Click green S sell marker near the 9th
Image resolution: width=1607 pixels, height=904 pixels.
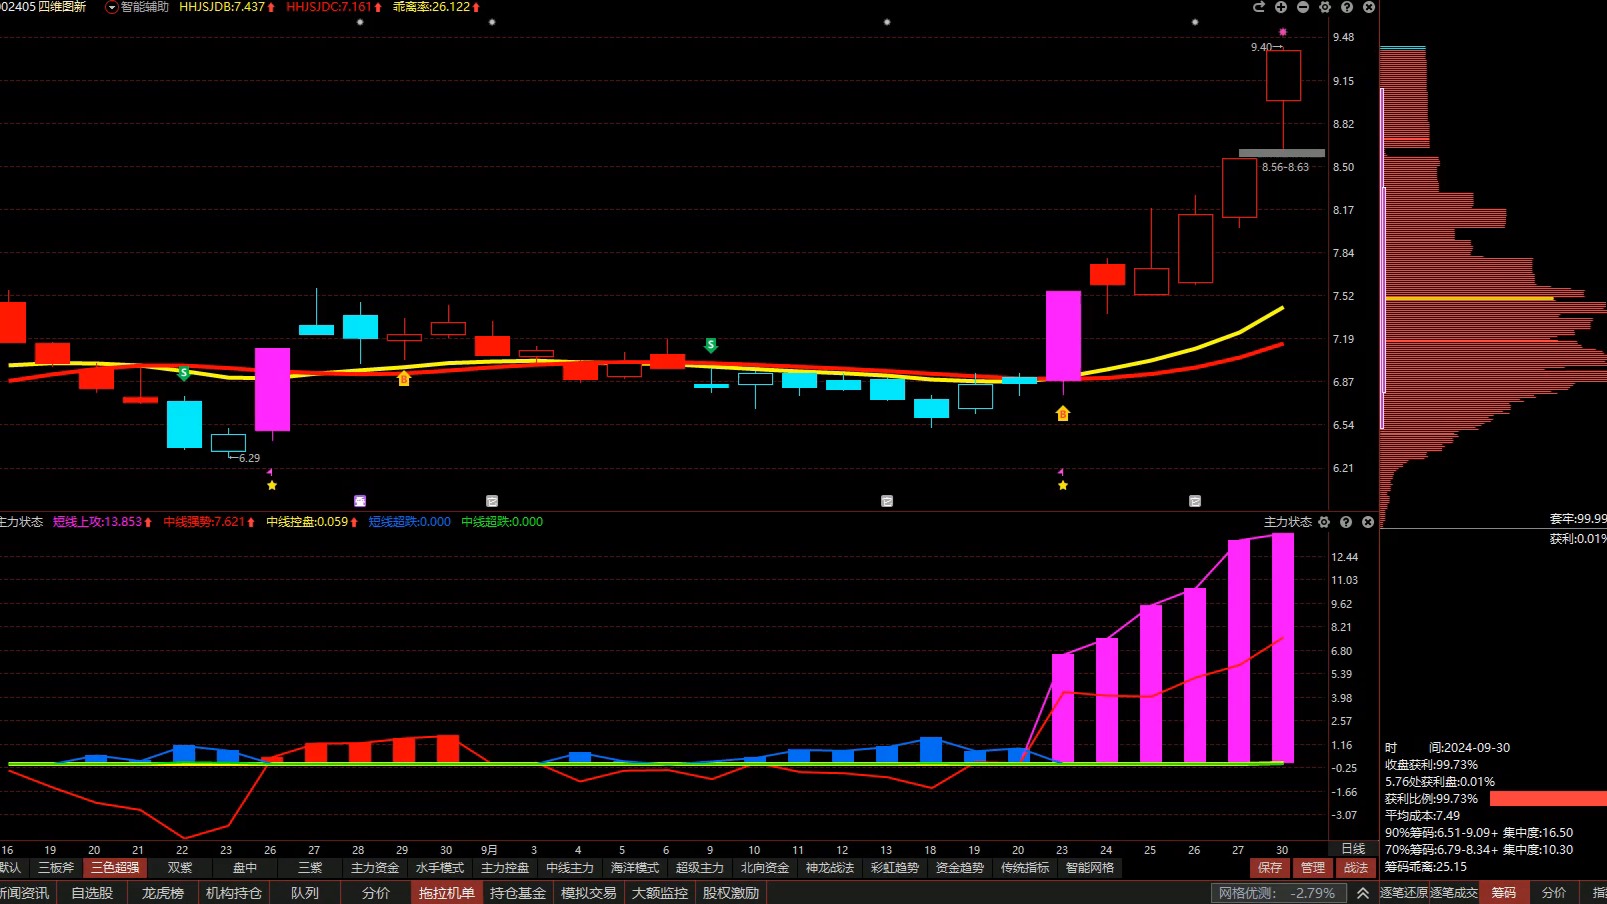[x=711, y=345]
